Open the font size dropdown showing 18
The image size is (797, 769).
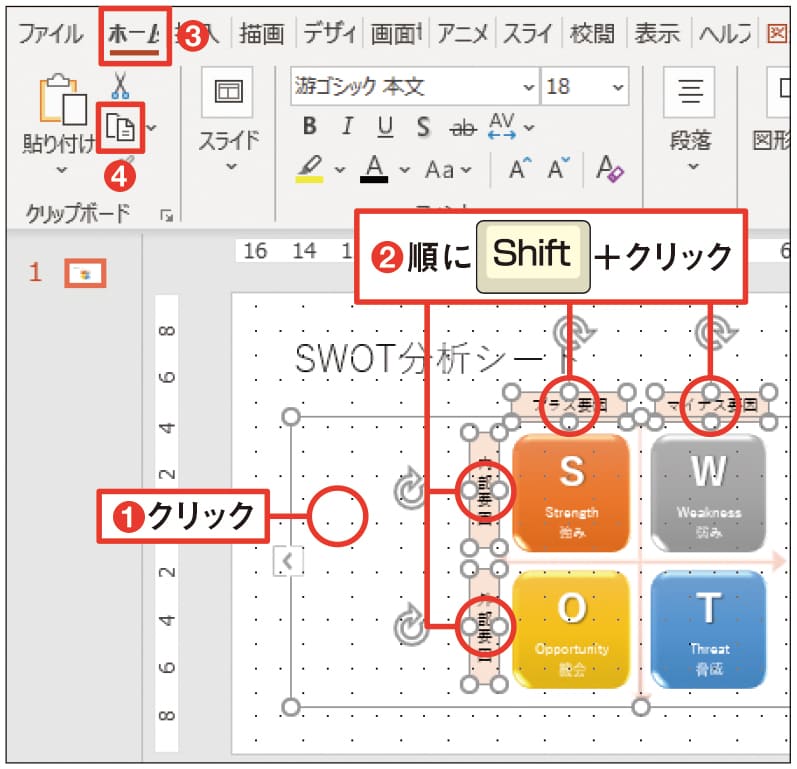pos(618,87)
